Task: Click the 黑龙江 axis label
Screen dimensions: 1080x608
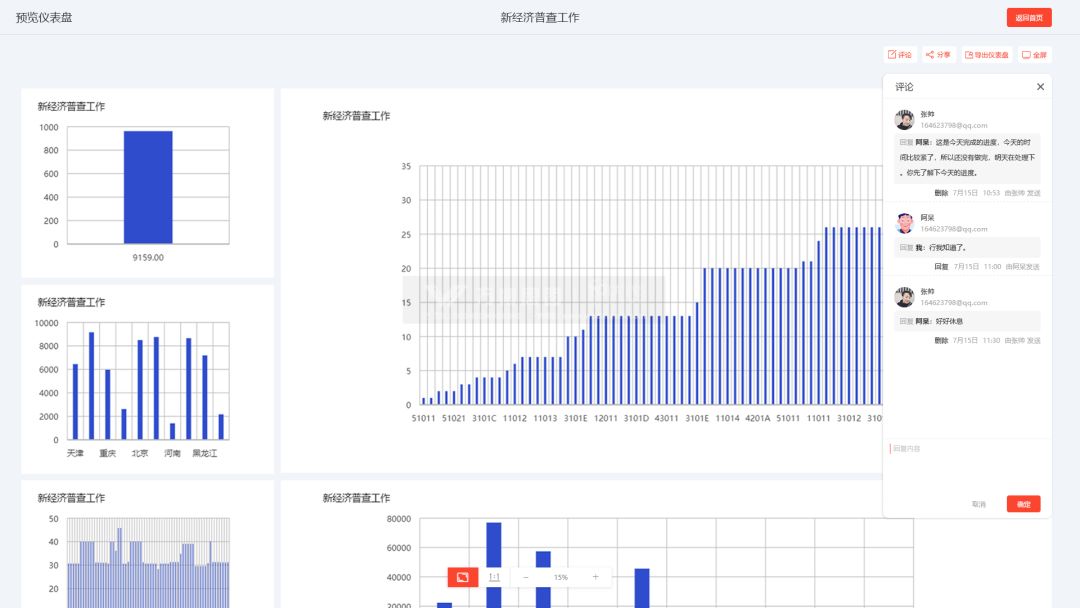Action: coord(205,453)
